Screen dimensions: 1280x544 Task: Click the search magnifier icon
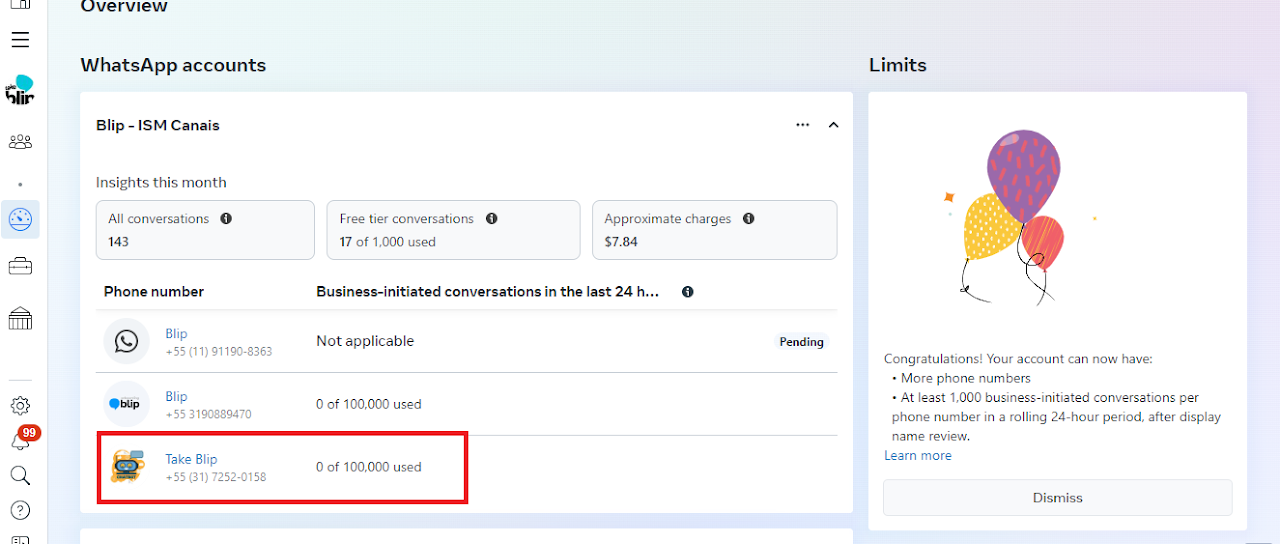click(x=20, y=475)
